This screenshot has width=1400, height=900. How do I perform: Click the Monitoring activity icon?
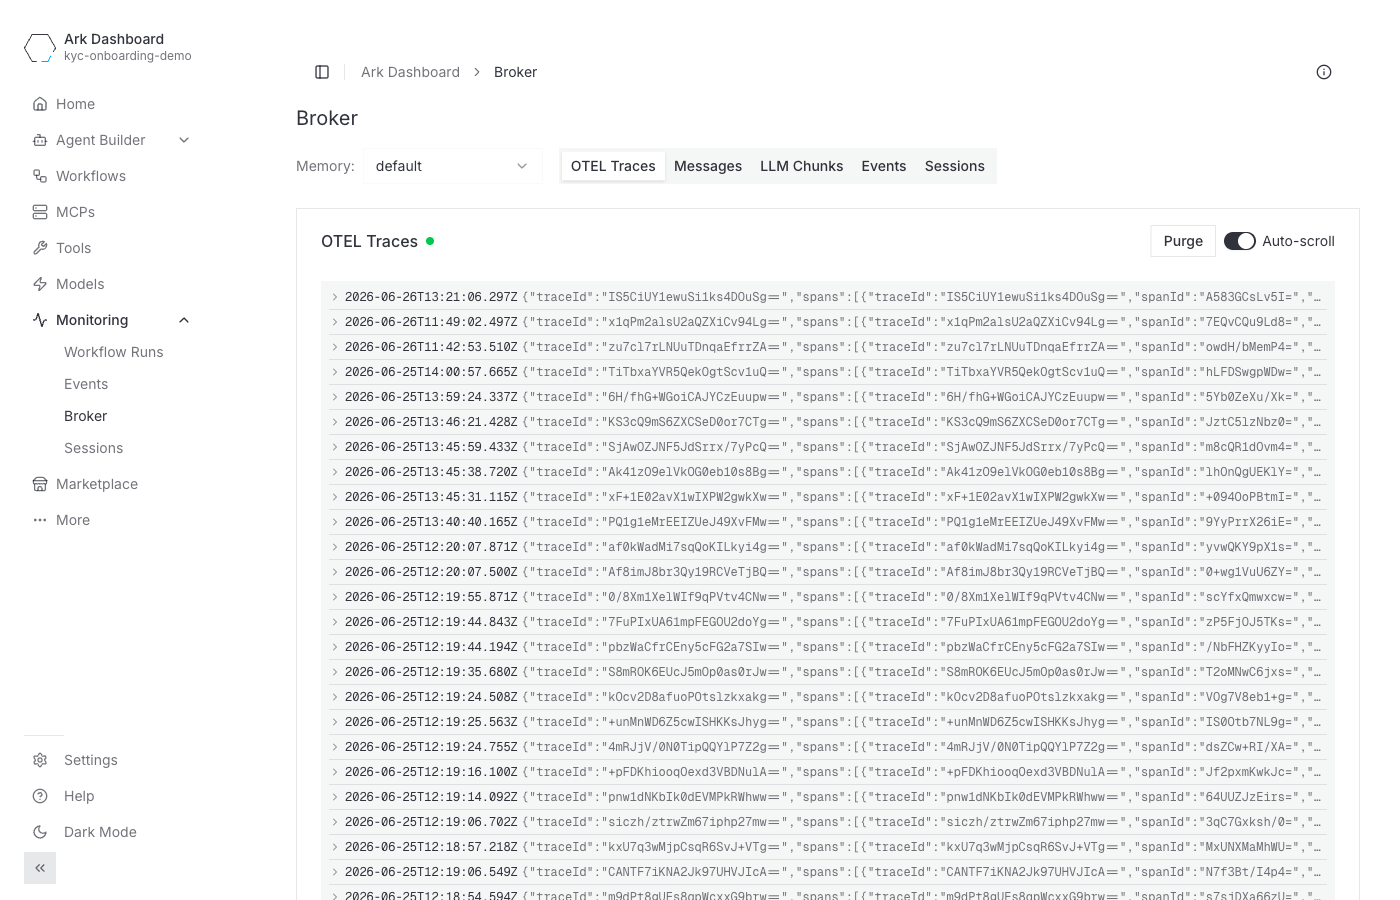click(40, 320)
